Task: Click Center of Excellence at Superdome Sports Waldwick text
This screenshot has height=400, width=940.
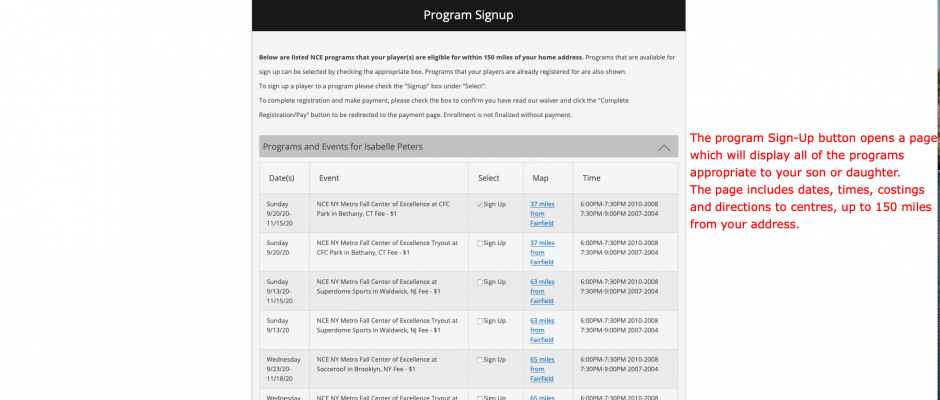Action: (379, 287)
